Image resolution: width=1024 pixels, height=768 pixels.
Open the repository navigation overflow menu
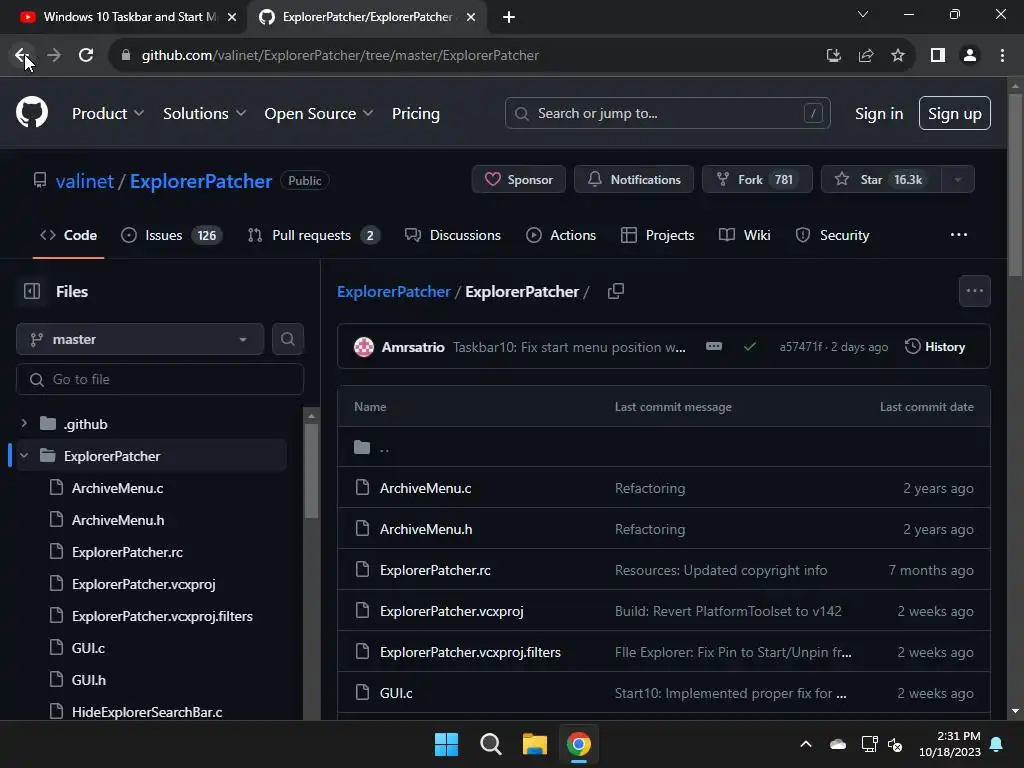pos(959,235)
